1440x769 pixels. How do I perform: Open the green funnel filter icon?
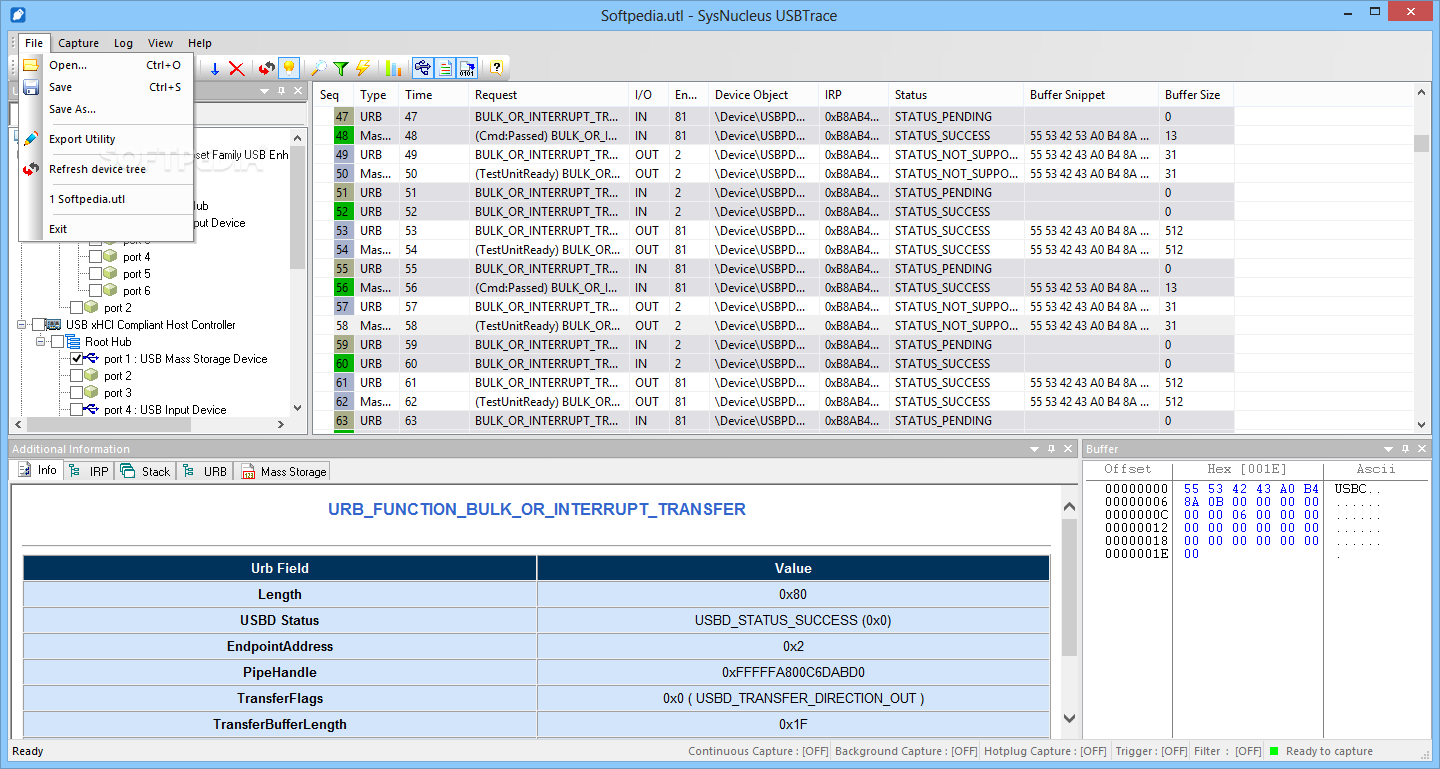tap(341, 68)
